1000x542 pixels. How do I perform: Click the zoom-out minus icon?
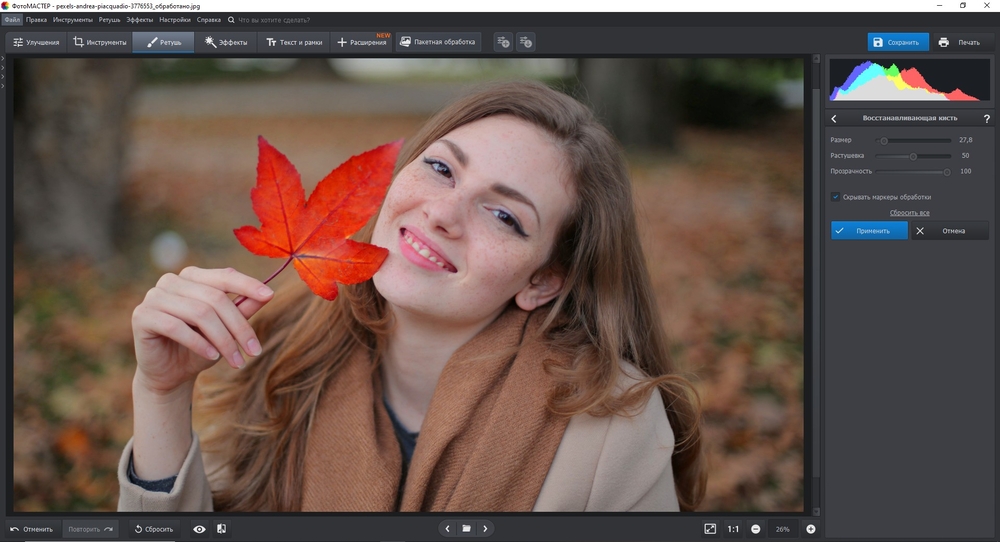(x=756, y=529)
